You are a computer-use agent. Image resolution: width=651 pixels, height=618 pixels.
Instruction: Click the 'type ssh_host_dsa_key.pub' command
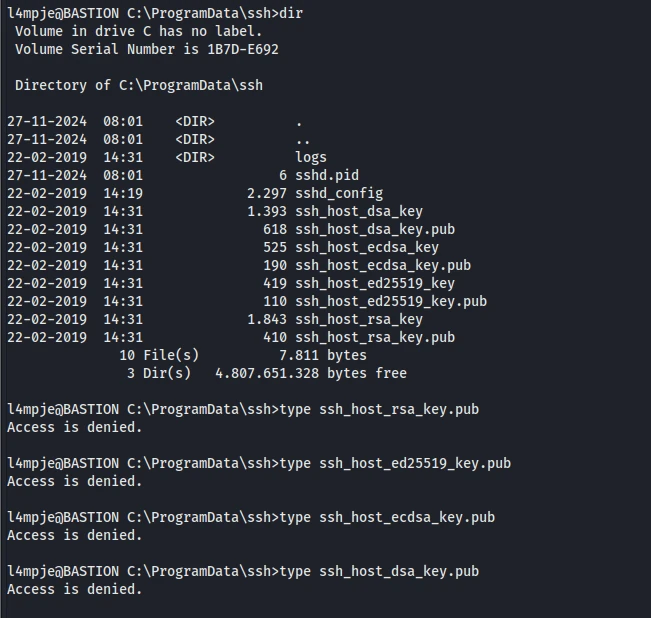[379, 571]
